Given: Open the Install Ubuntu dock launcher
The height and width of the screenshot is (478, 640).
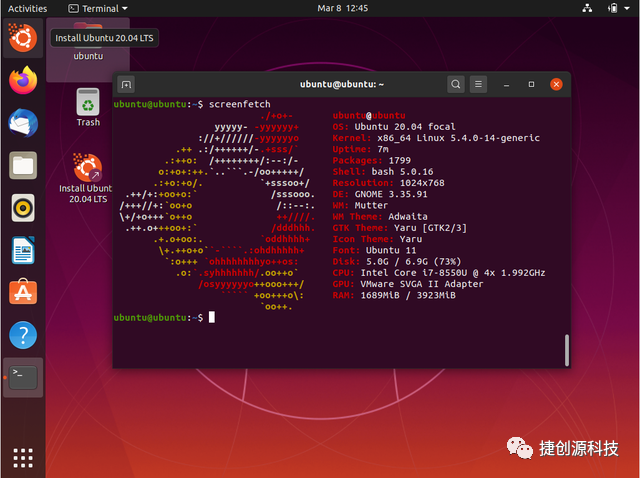Looking at the screenshot, I should 23,38.
